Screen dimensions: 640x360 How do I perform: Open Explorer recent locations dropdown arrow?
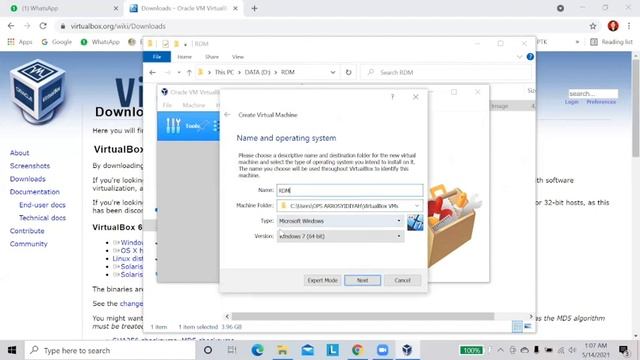179,72
